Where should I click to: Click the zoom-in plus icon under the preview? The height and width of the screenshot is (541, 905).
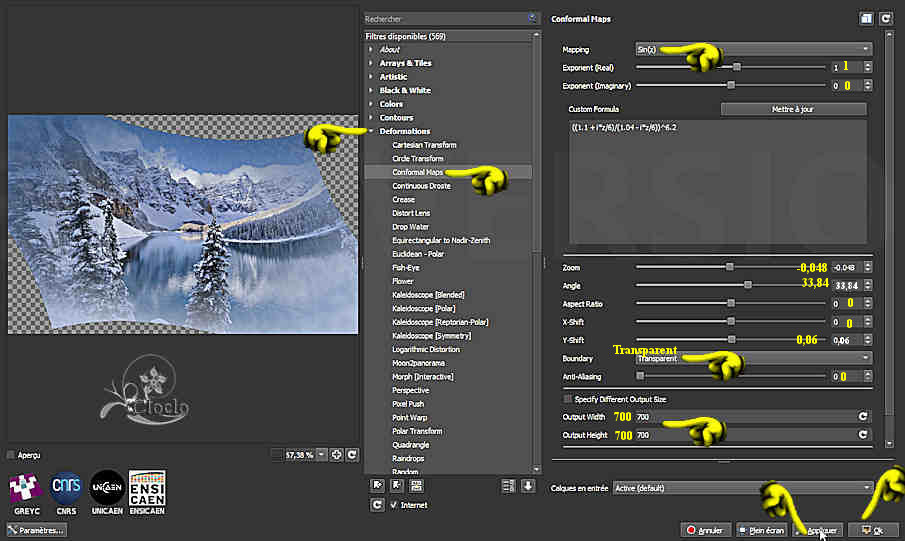click(337, 456)
